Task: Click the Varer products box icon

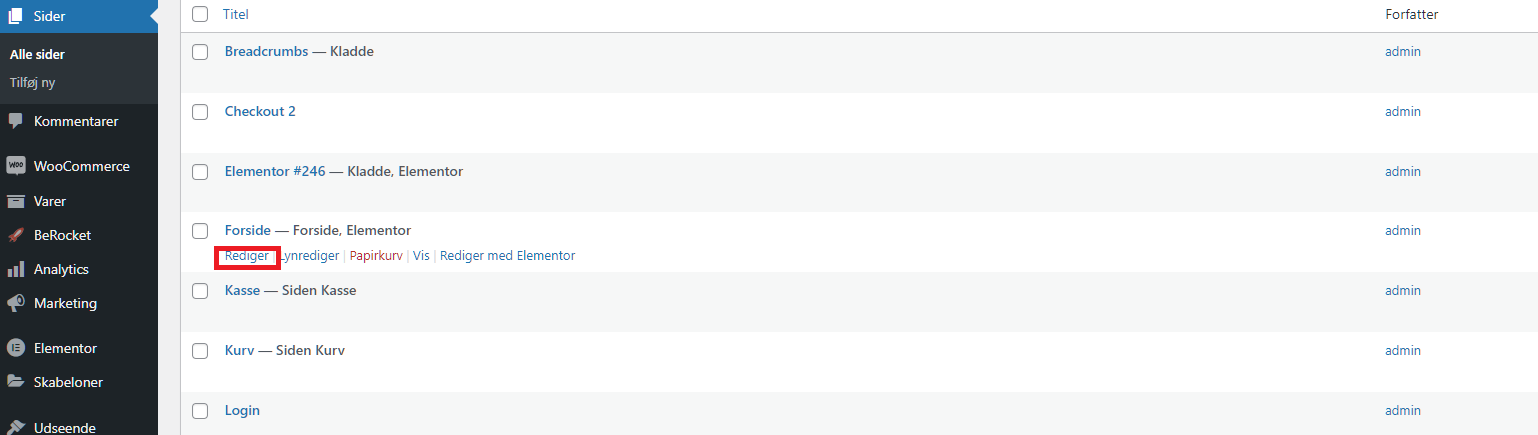Action: coord(16,201)
